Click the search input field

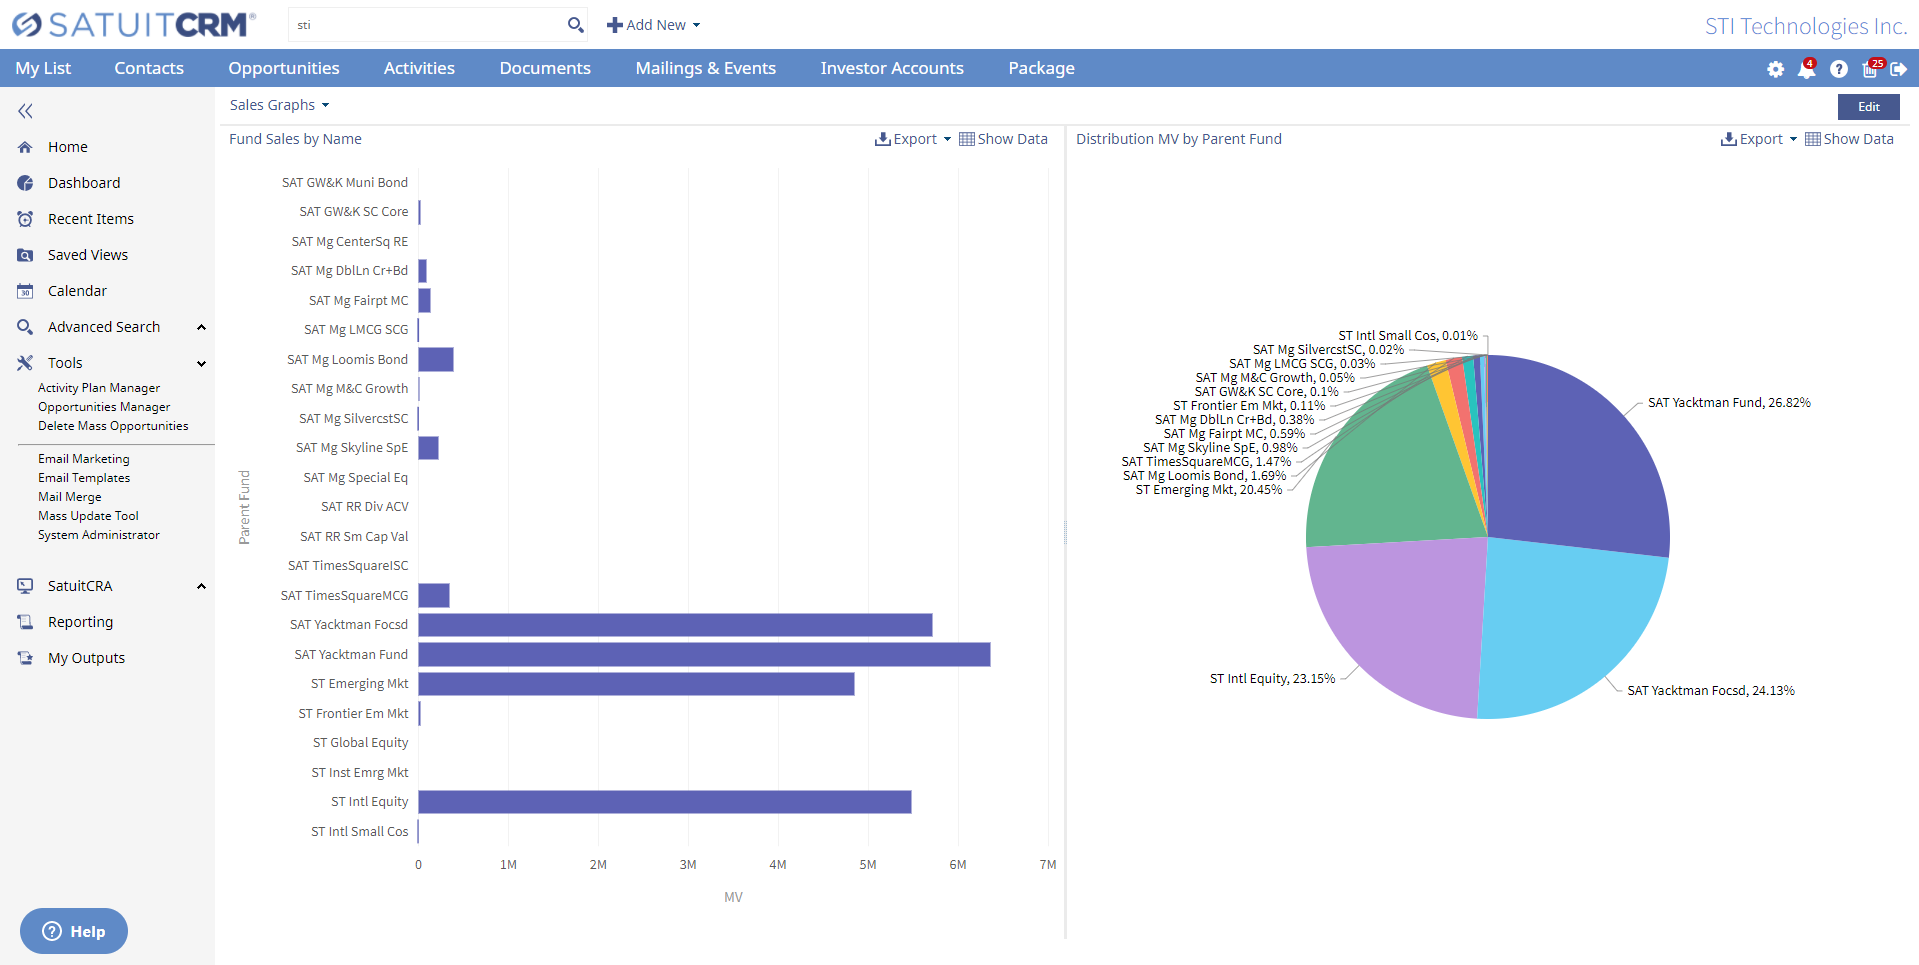tap(428, 25)
